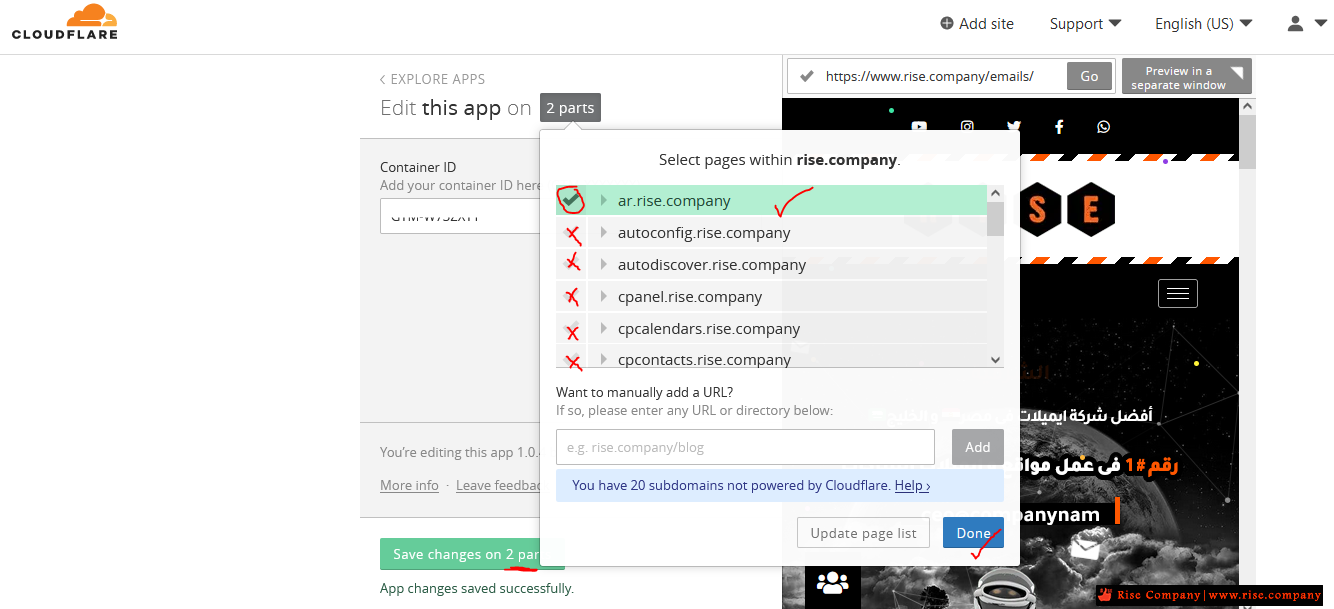Viewport: 1334px width, 609px height.
Task: Open the user account menu icon
Action: point(1295,23)
